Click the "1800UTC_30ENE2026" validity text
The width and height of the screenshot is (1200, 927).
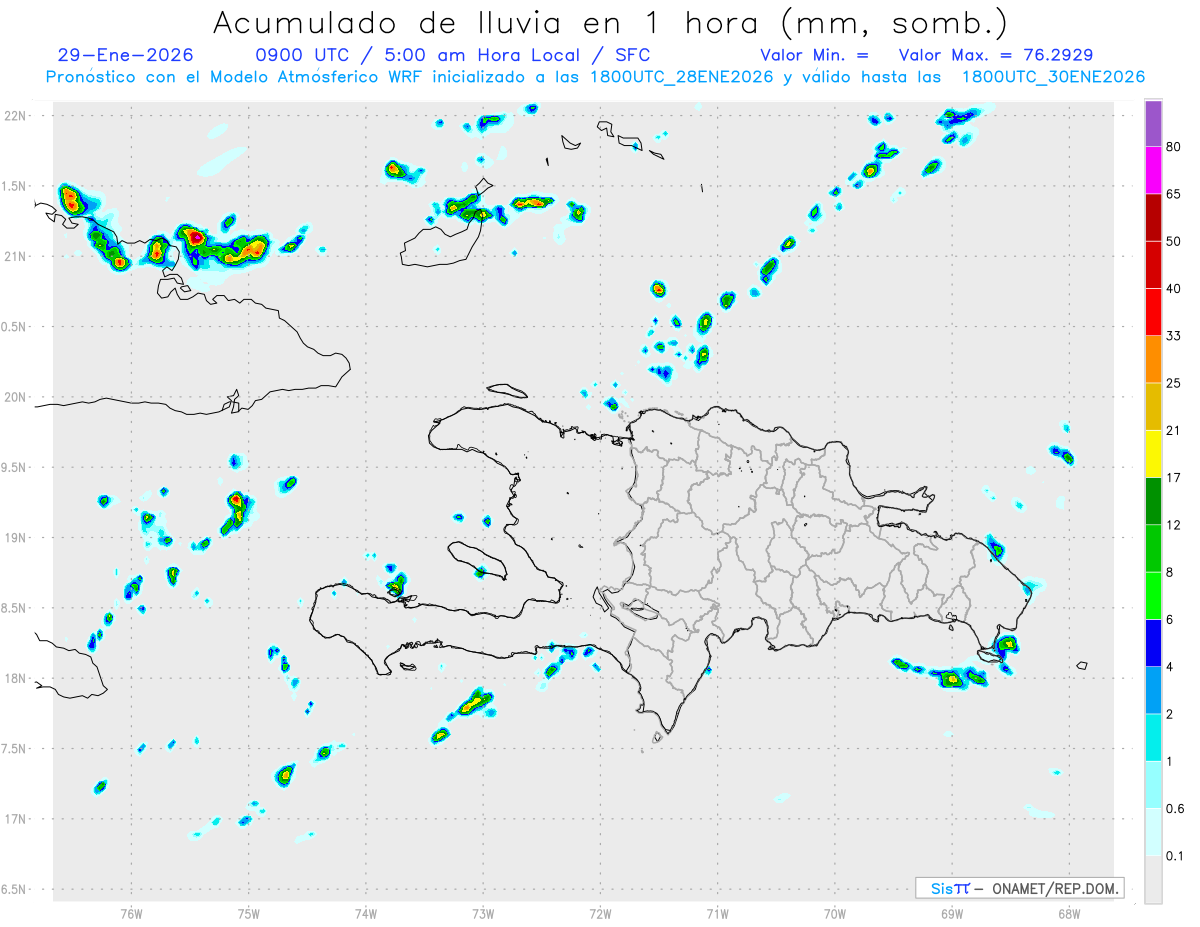[x=1053, y=77]
